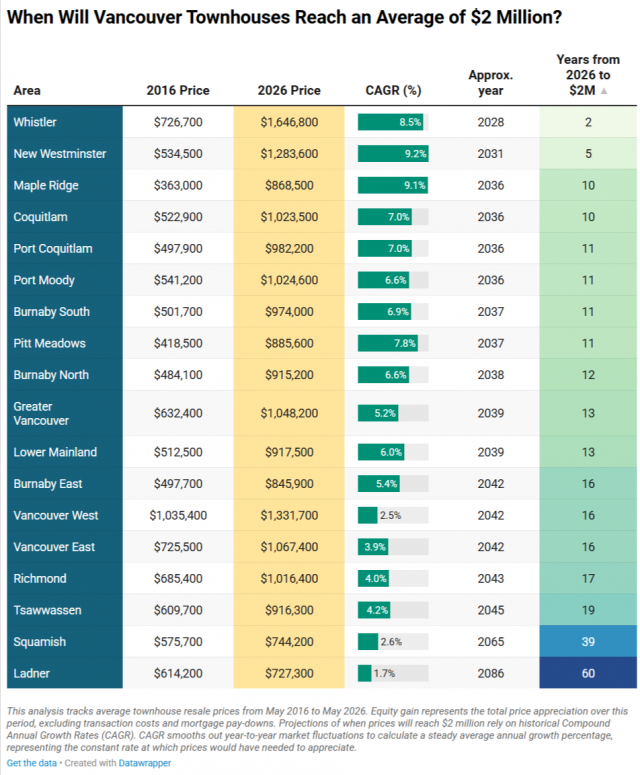
Task: Select the New Westminster row label
Action: [60, 154]
